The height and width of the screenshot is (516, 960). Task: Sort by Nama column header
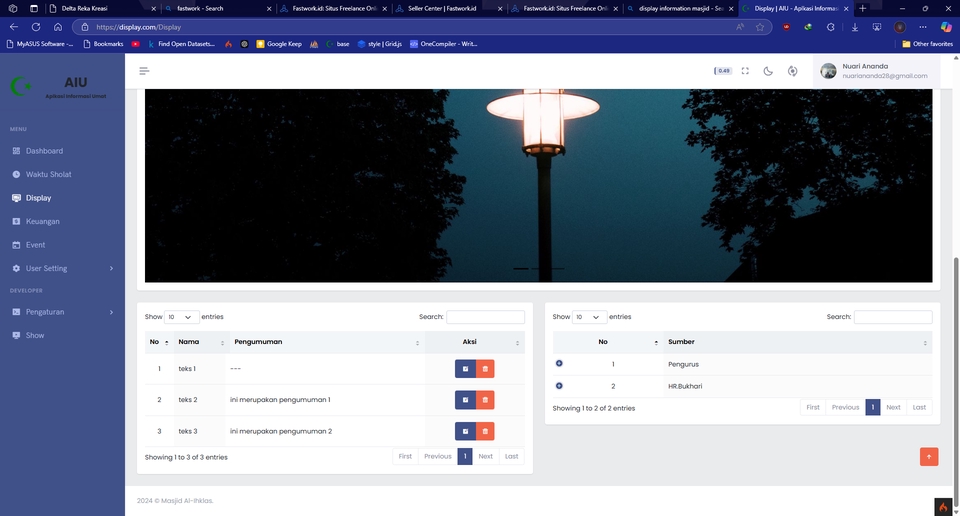click(x=201, y=342)
